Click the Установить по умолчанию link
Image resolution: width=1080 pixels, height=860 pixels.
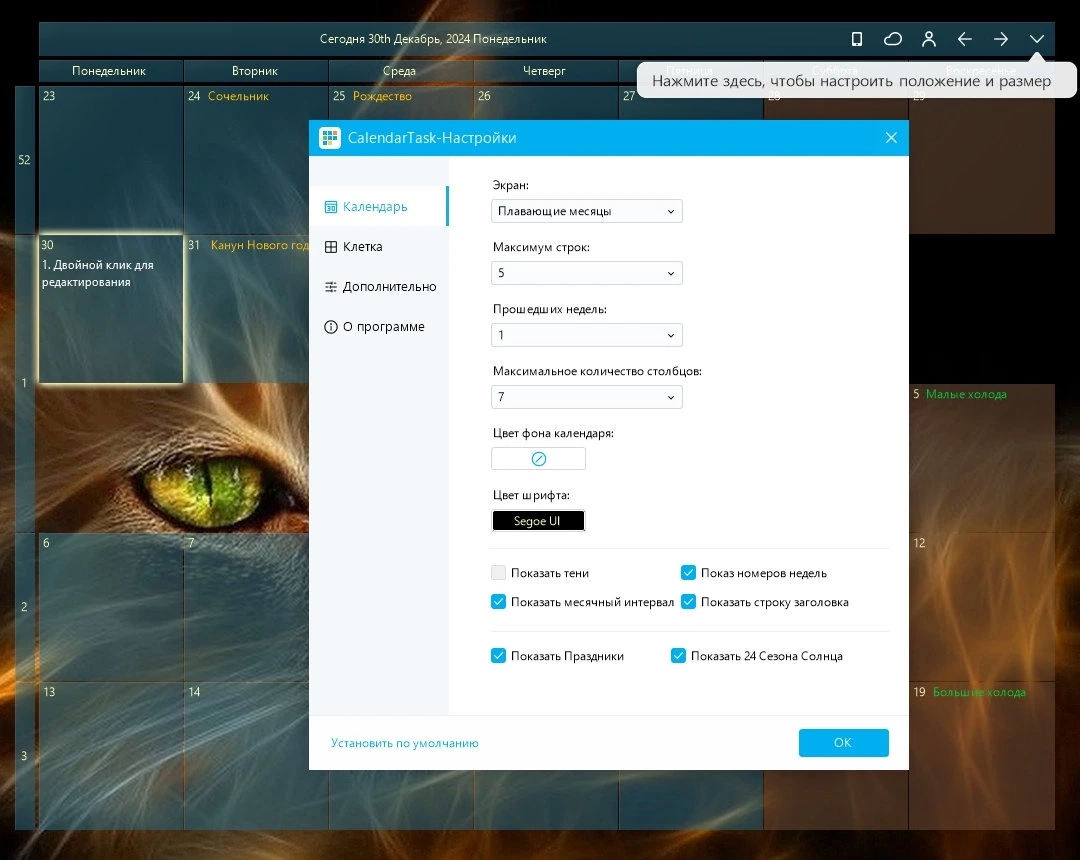[x=404, y=743]
